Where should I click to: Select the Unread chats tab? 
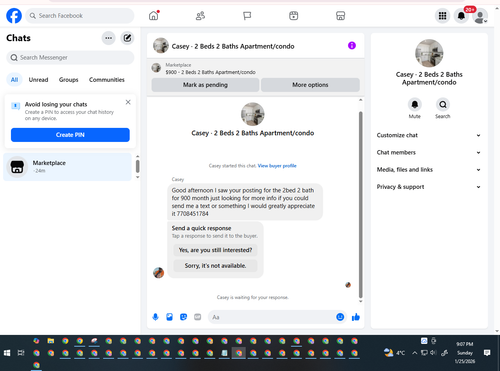pyautogui.click(x=38, y=80)
